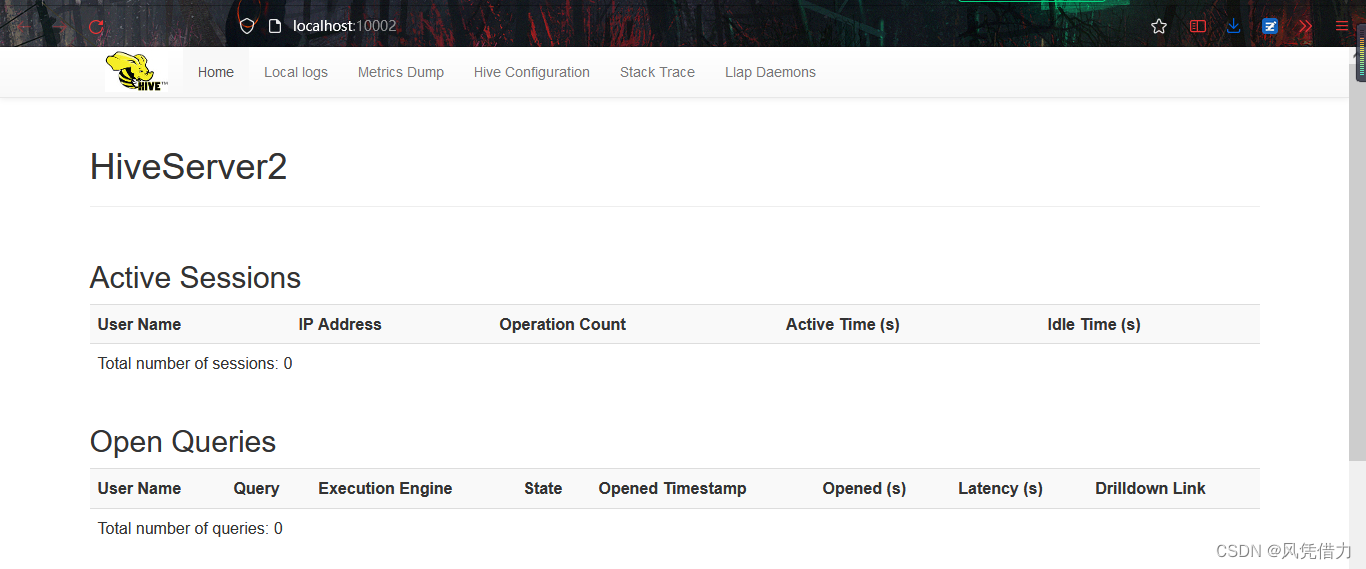This screenshot has width=1366, height=569.
Task: Open the Stack Trace tab
Action: pyautogui.click(x=657, y=72)
